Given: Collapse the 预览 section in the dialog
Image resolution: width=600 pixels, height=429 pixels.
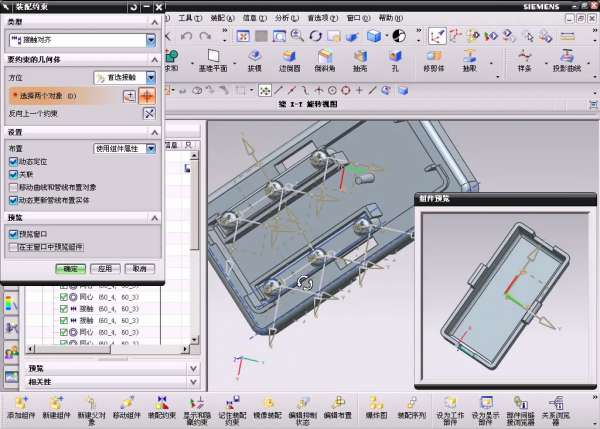Looking at the screenshot, I should [x=155, y=218].
